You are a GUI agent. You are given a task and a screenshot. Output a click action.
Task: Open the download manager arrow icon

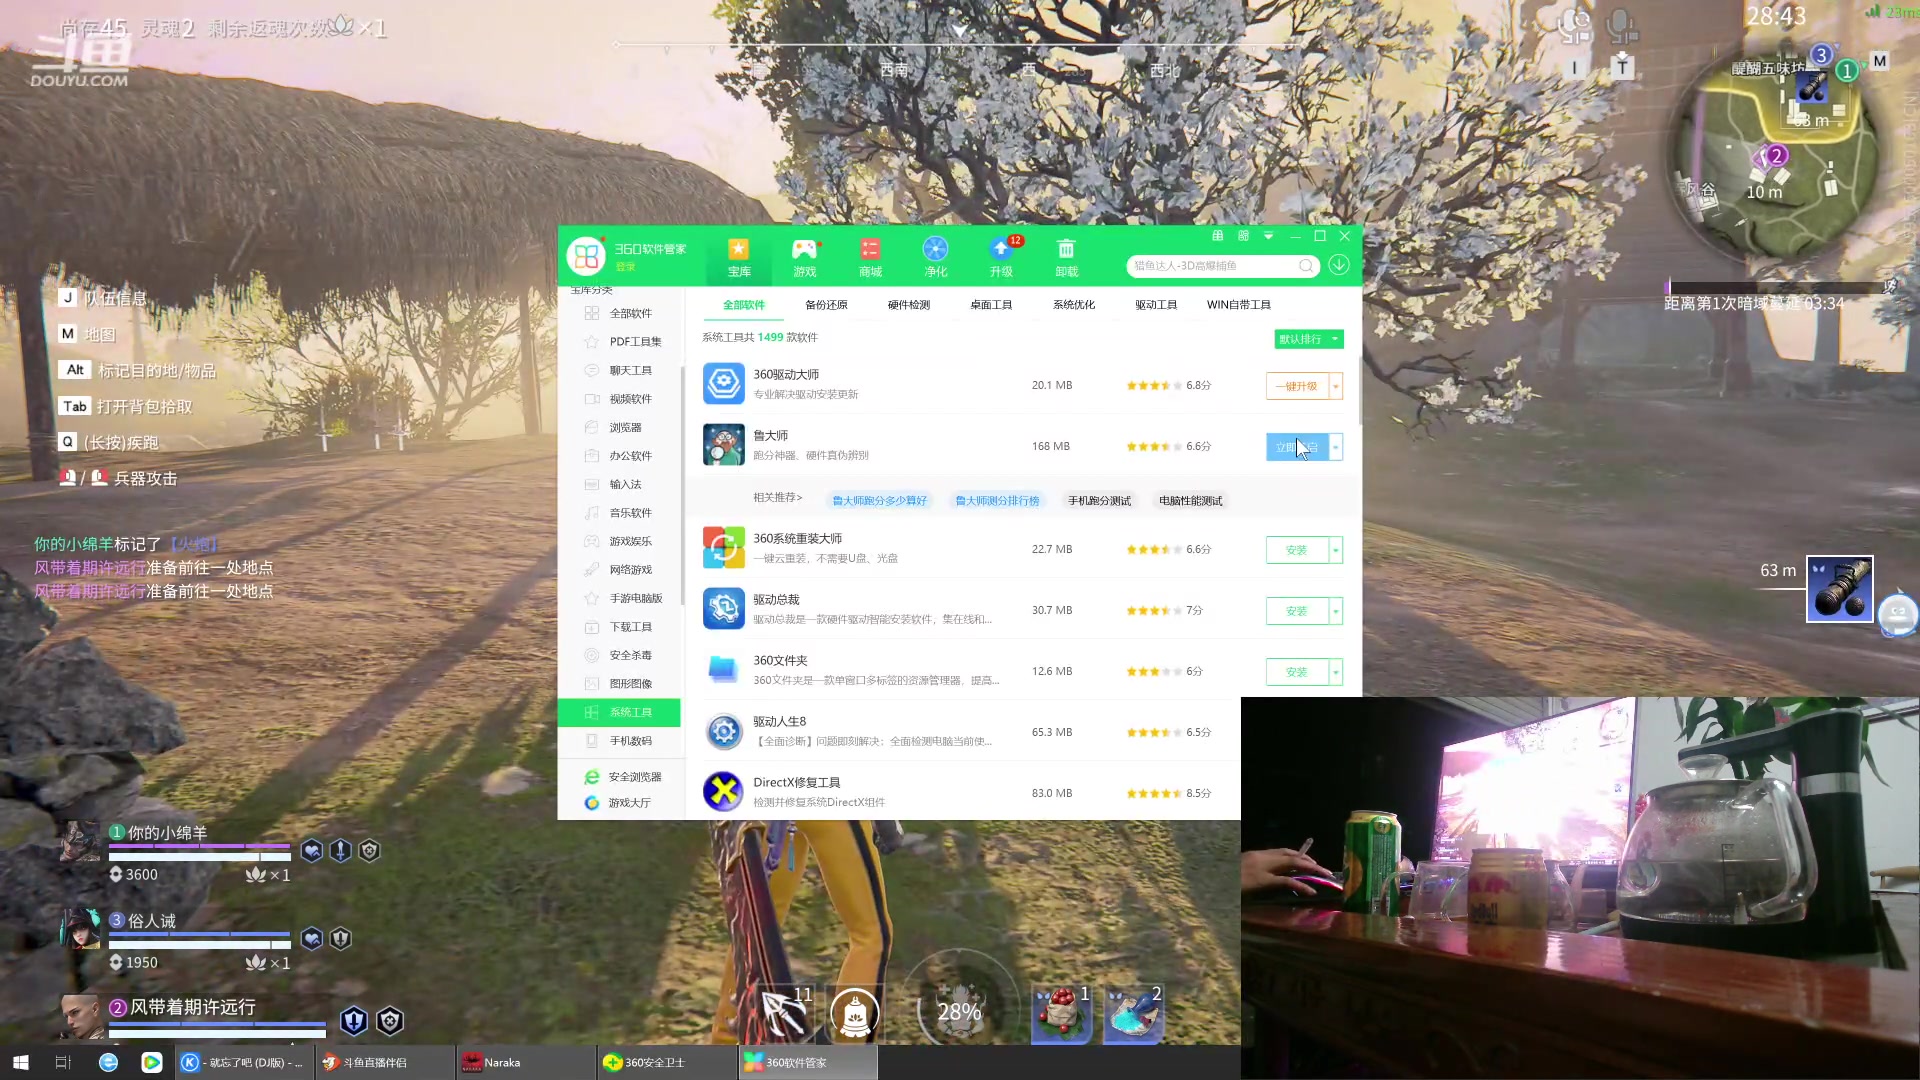coord(1339,264)
